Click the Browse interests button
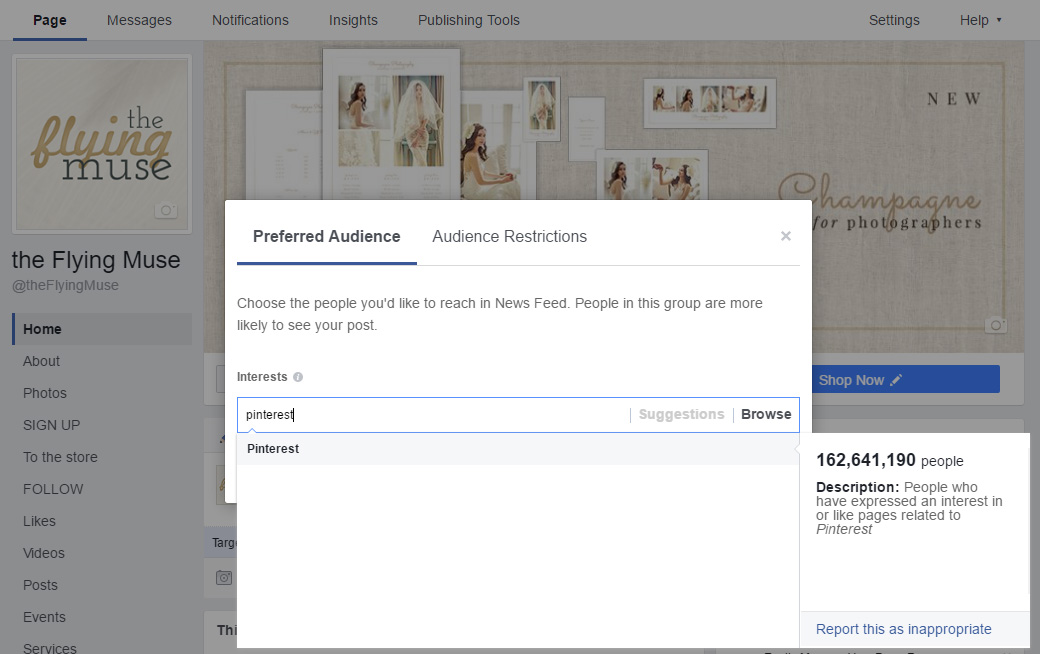This screenshot has width=1040, height=654. 766,415
